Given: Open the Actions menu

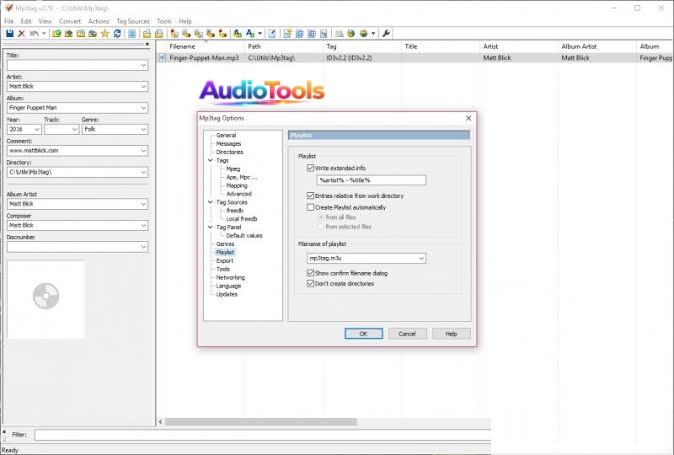Looking at the screenshot, I should [x=98, y=21].
